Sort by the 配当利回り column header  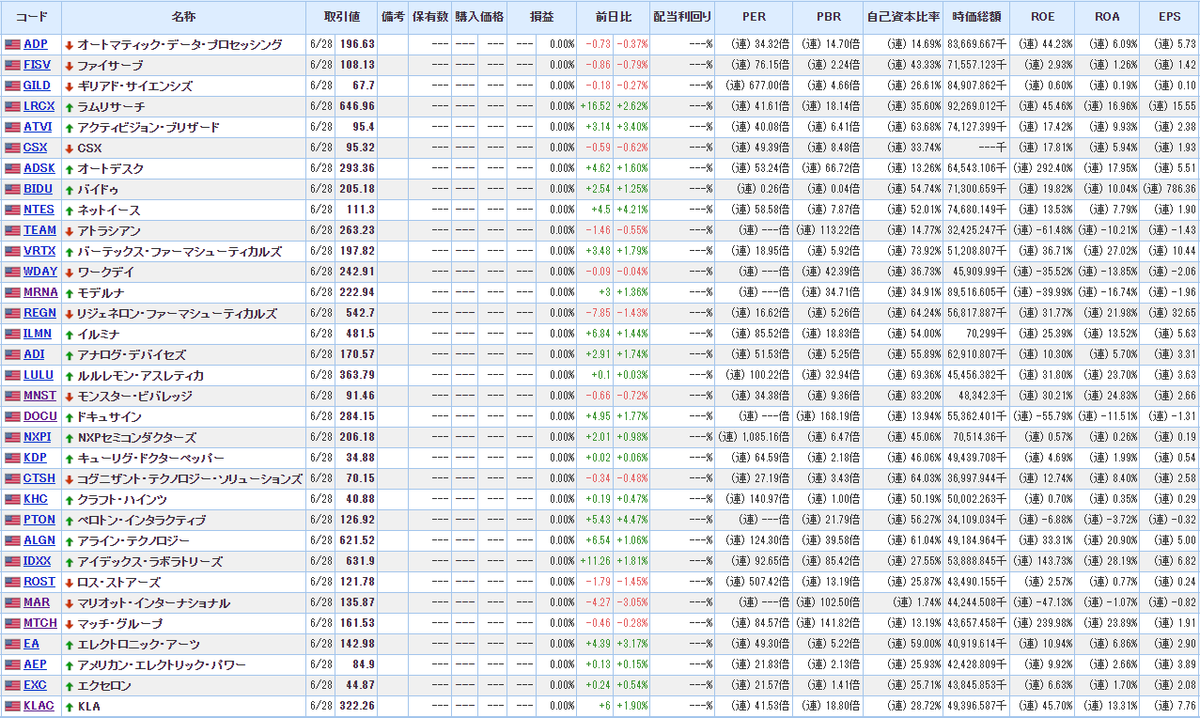coord(682,18)
